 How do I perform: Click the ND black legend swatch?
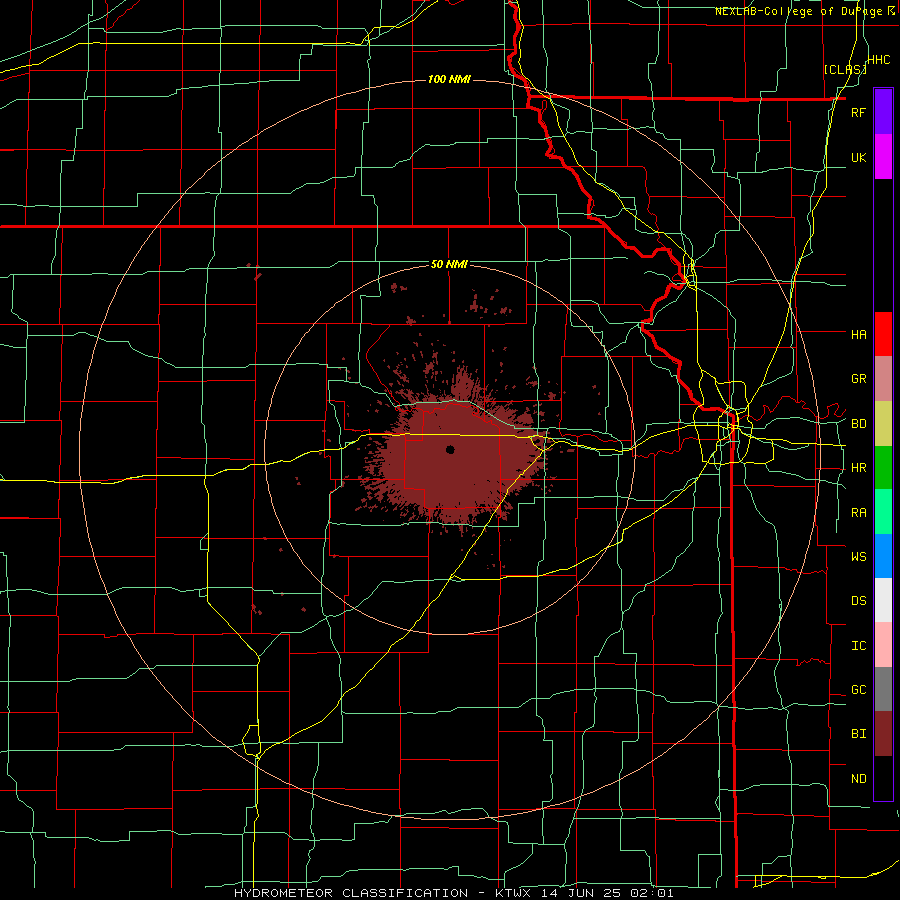pyautogui.click(x=883, y=778)
